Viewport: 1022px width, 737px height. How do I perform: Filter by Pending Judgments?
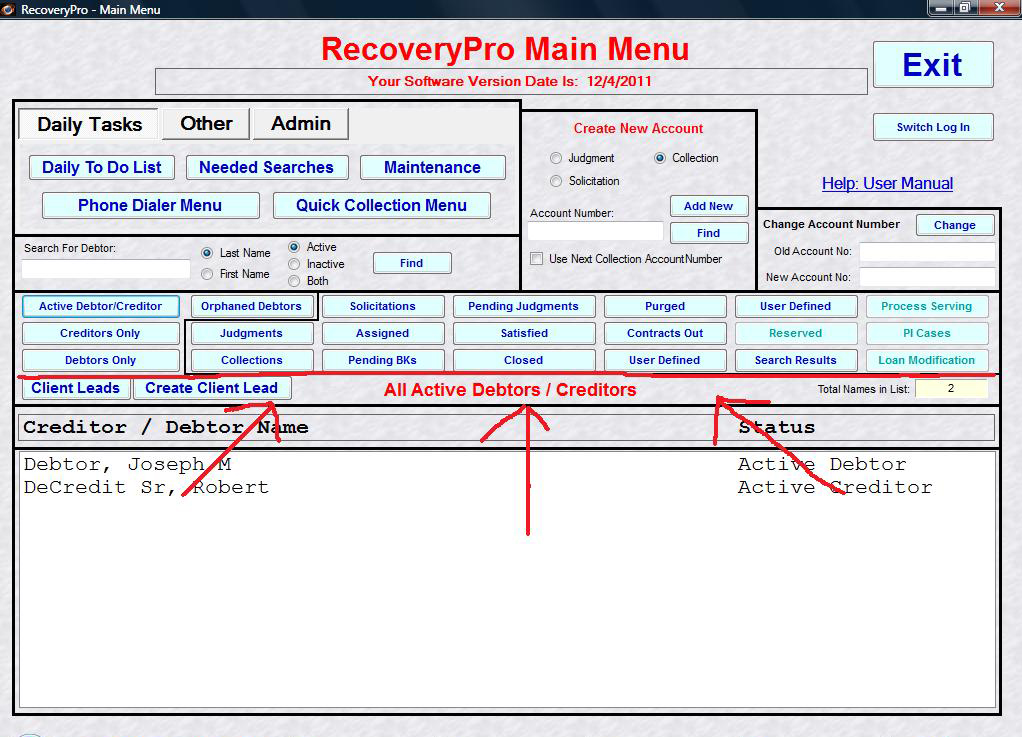click(523, 306)
